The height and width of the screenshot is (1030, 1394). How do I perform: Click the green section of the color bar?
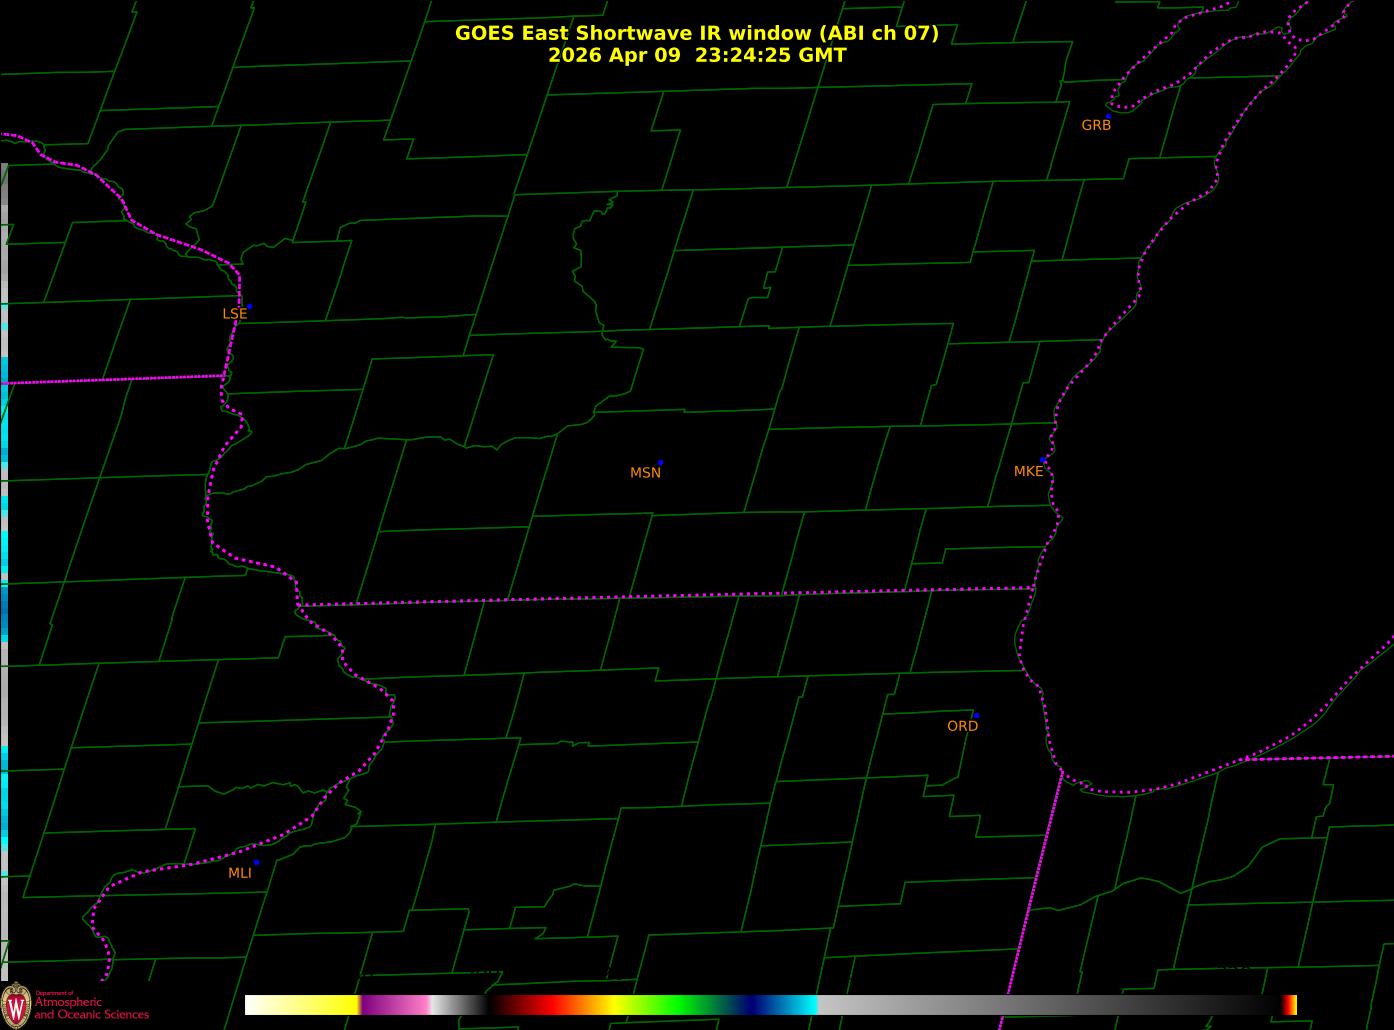[x=680, y=1005]
